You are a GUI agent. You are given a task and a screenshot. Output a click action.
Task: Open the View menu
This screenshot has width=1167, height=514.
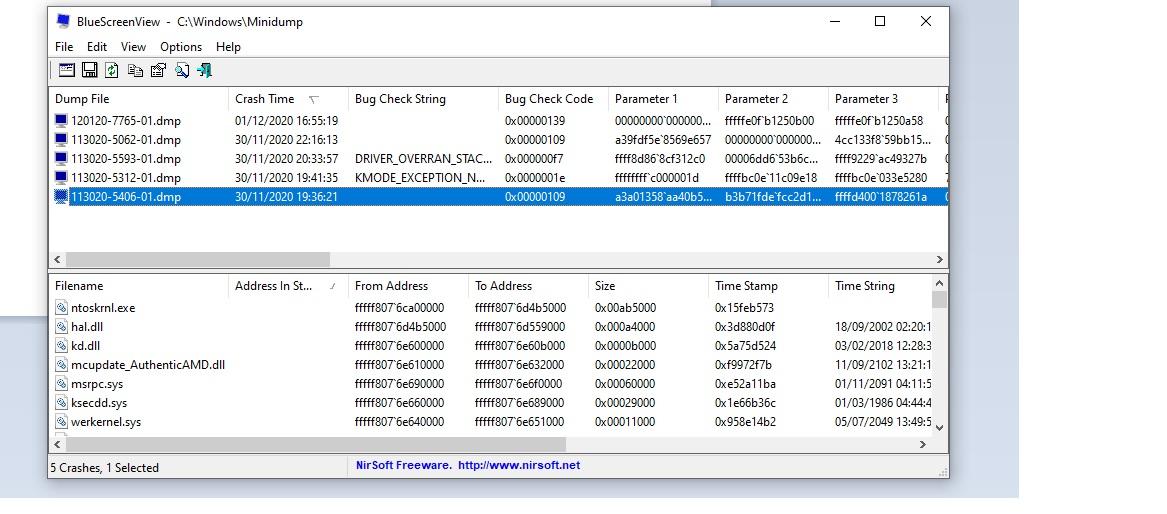(133, 47)
